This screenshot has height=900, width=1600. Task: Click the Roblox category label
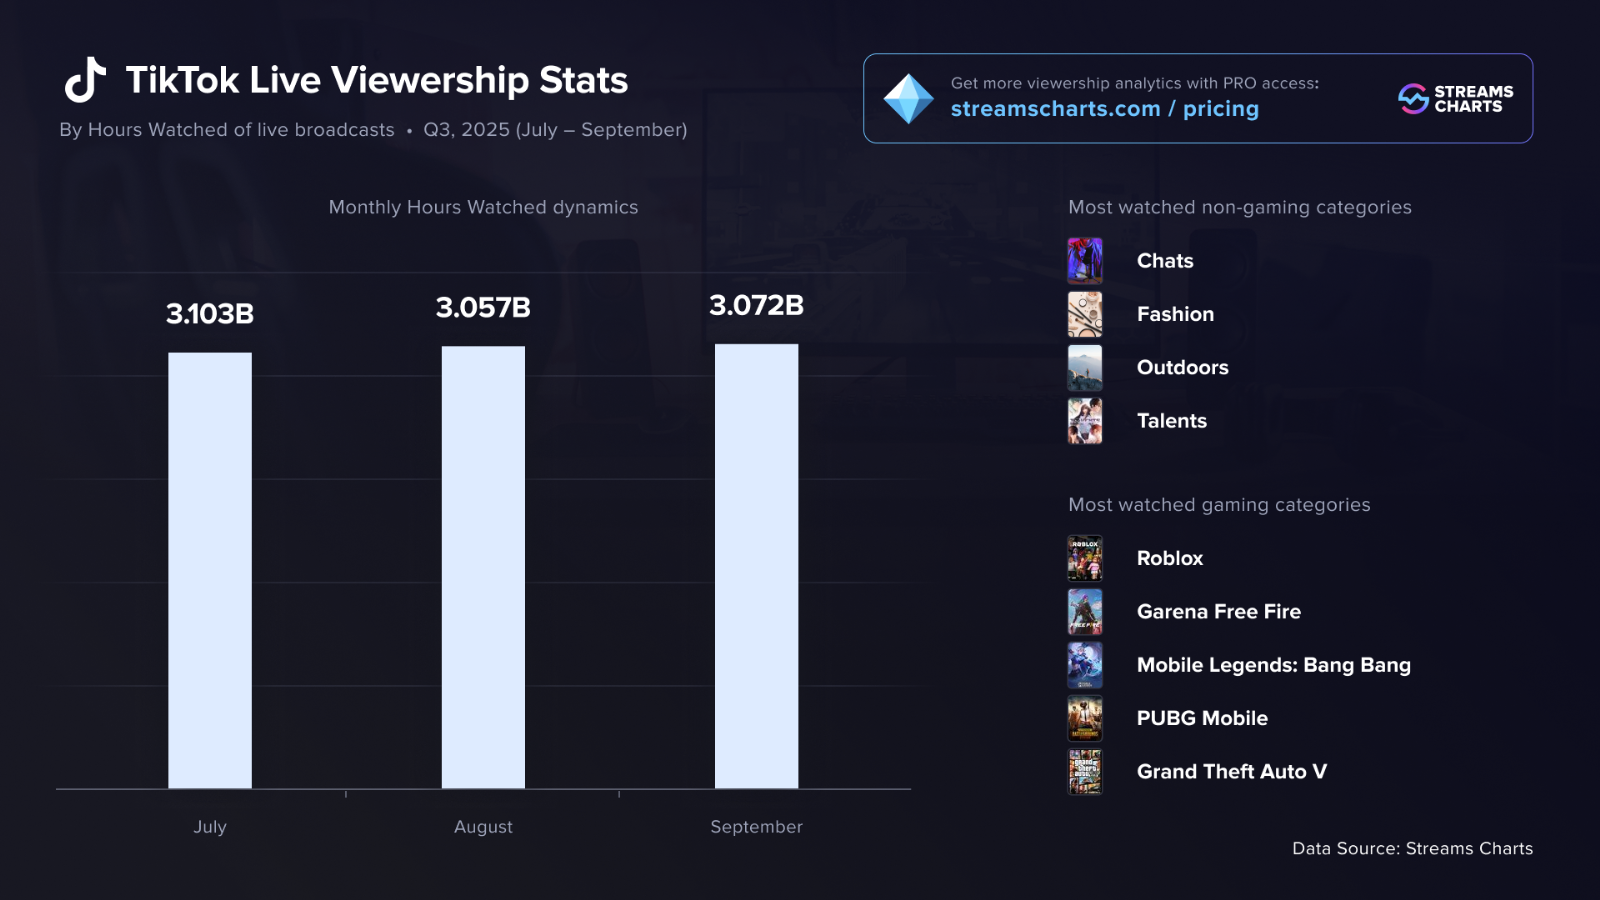click(x=1170, y=558)
